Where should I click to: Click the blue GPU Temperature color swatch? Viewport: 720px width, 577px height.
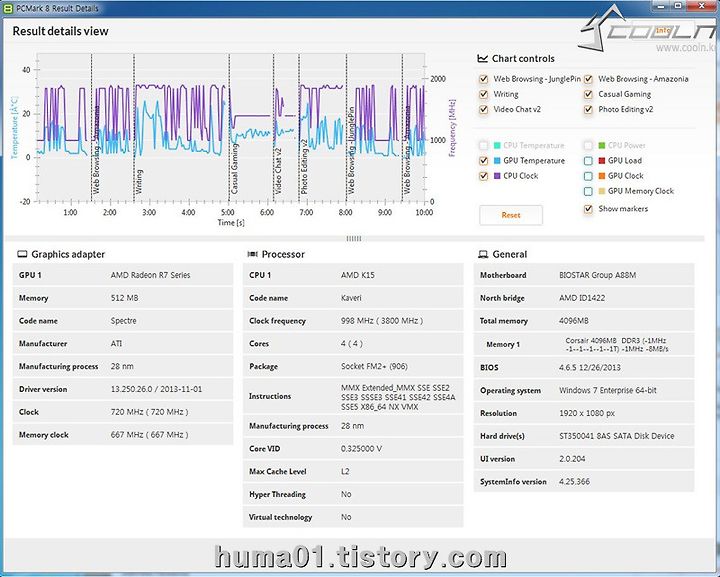tap(497, 161)
